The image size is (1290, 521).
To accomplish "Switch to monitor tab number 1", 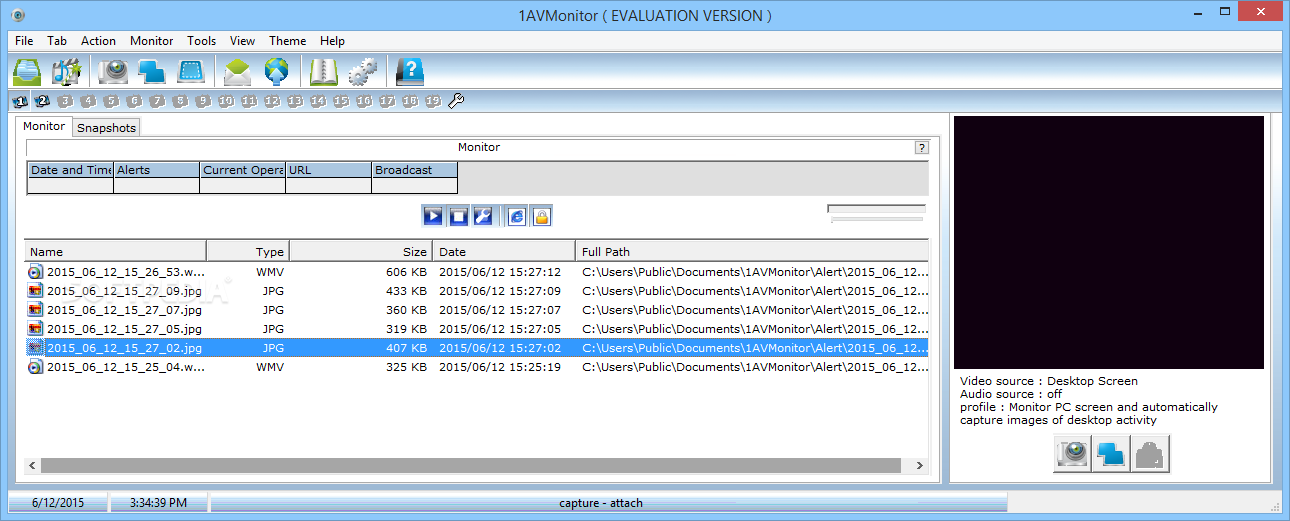I will pyautogui.click(x=19, y=101).
